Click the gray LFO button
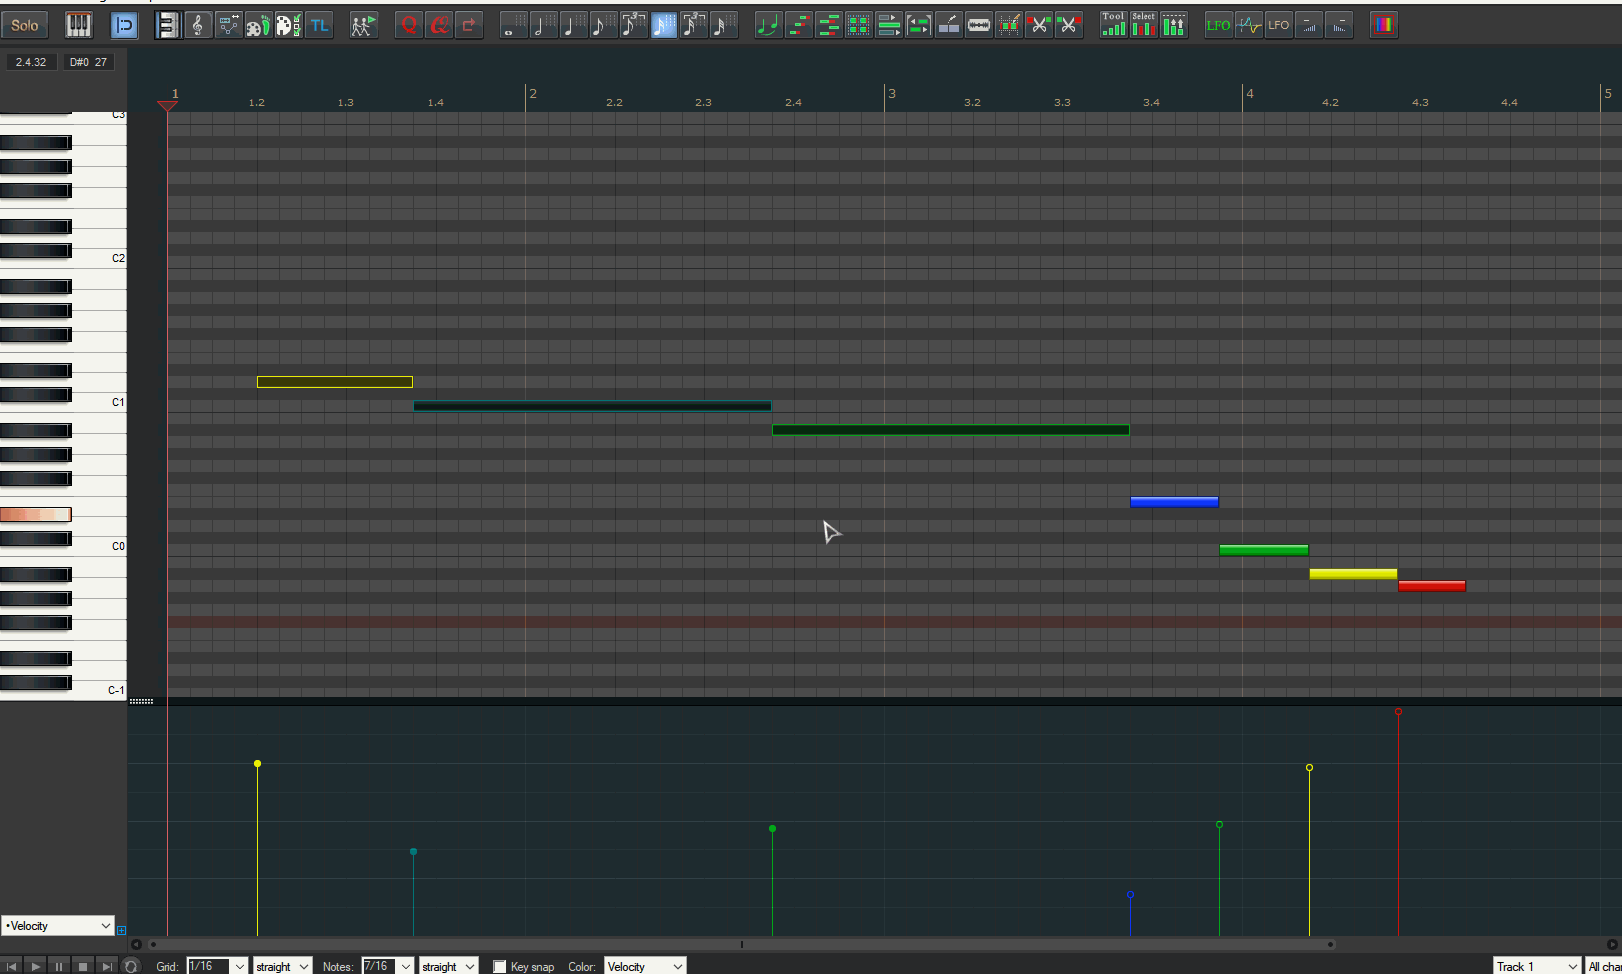Image resolution: width=1622 pixels, height=974 pixels. [1278, 25]
